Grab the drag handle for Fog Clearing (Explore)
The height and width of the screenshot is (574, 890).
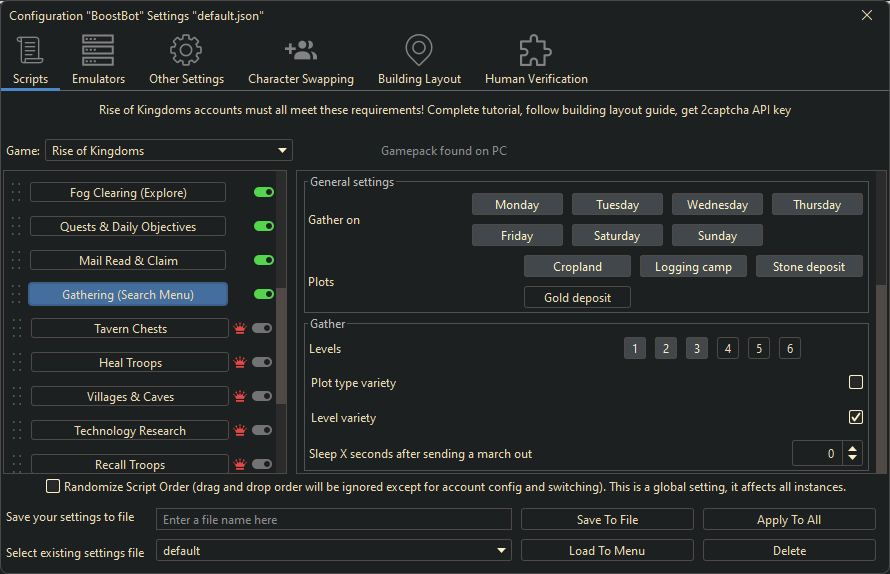pos(16,192)
